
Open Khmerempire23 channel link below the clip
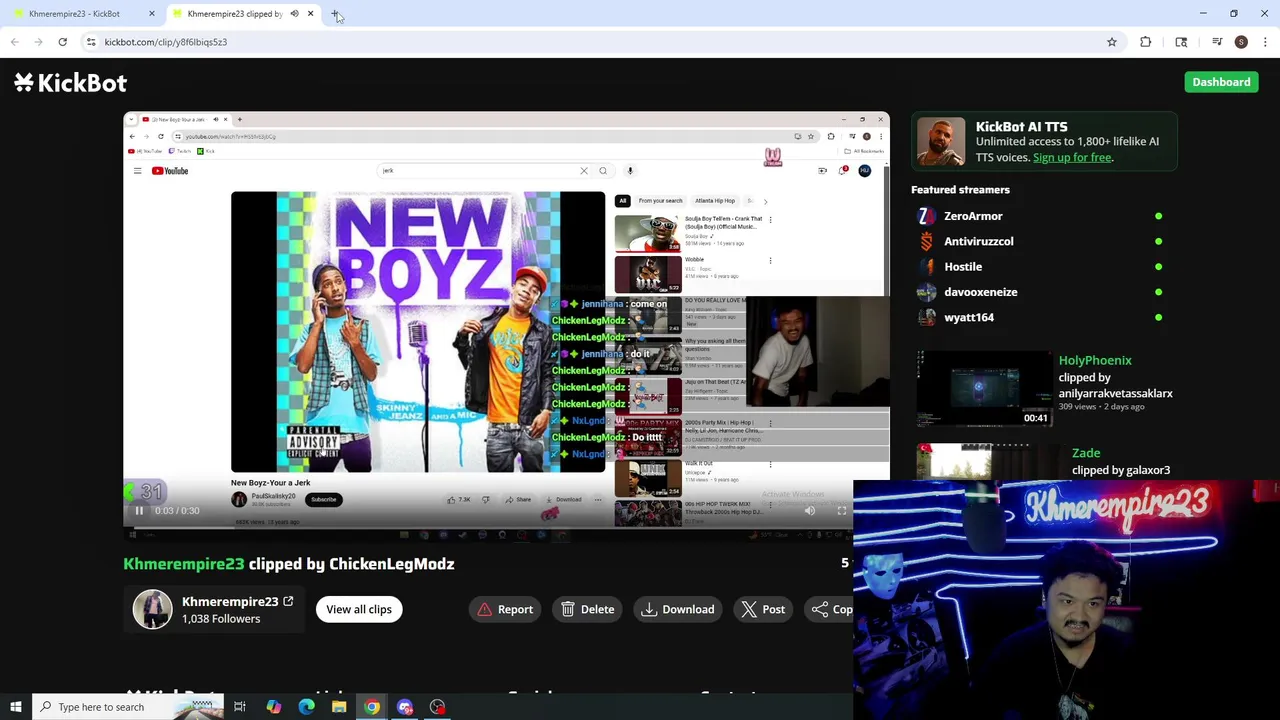point(230,601)
